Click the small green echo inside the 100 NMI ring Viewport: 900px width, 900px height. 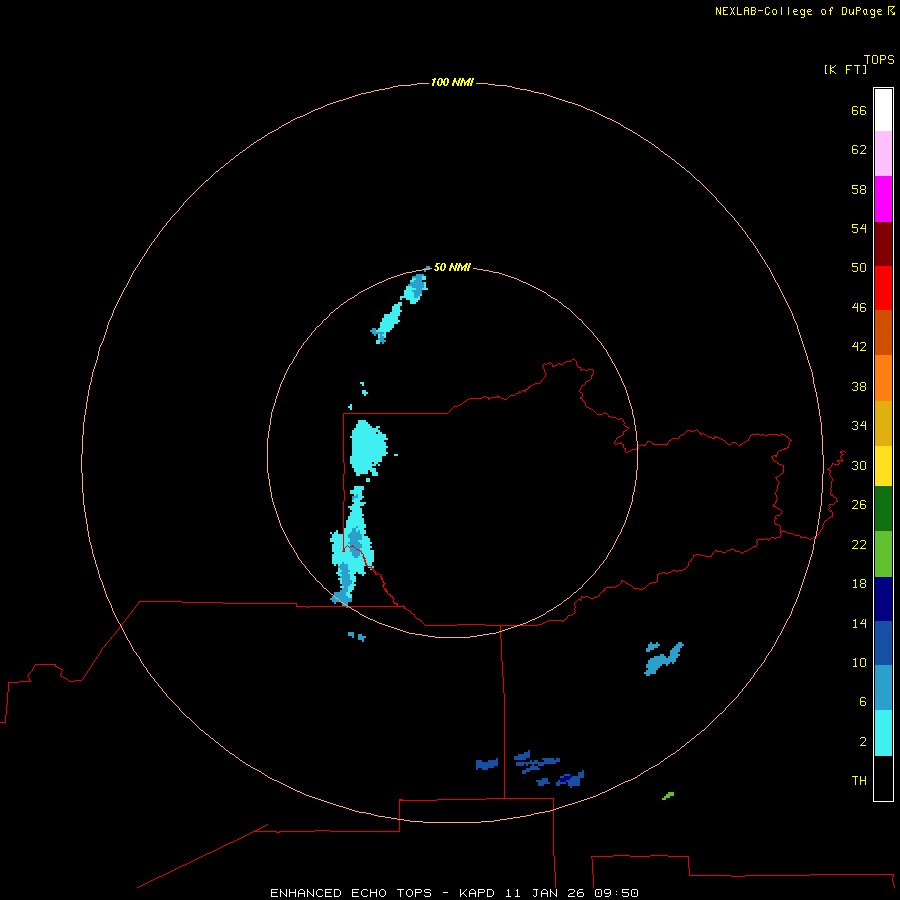[668, 796]
